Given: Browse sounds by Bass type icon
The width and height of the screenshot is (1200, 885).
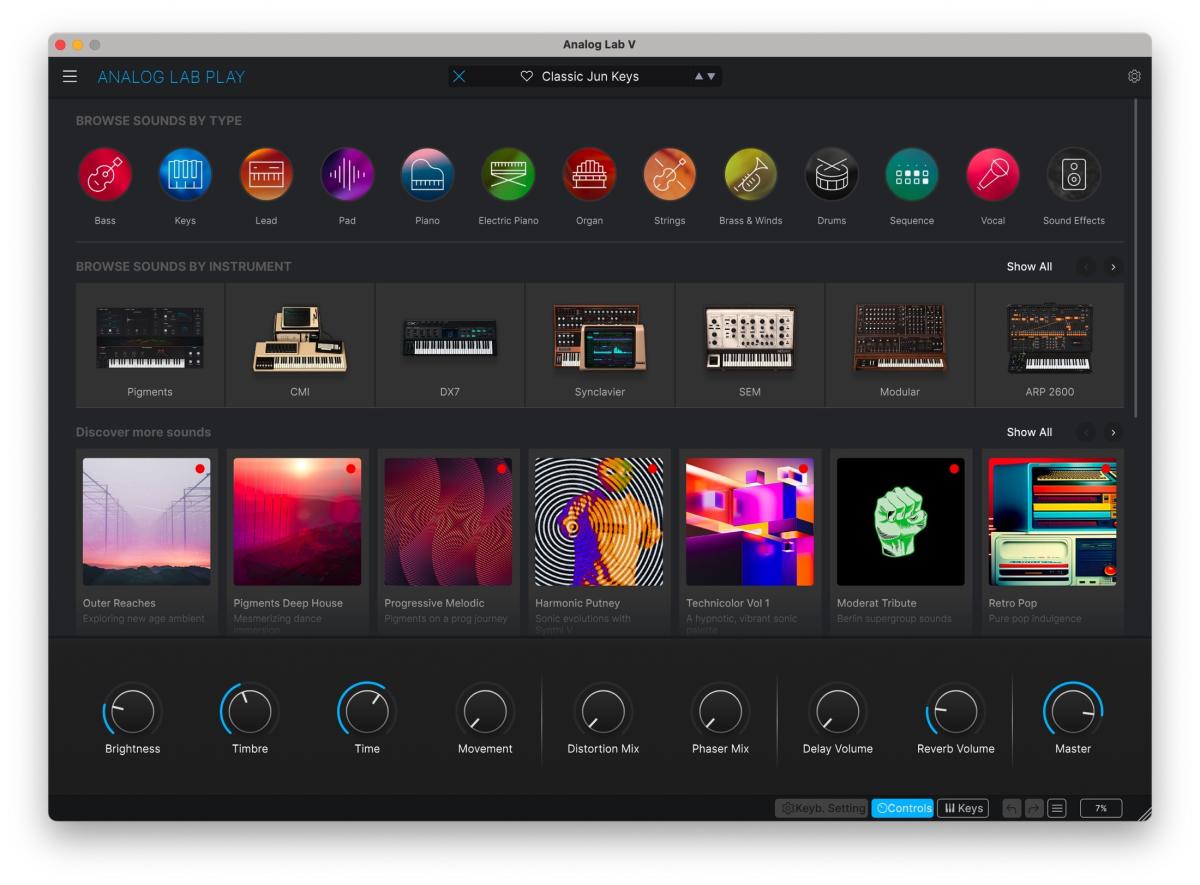Looking at the screenshot, I should tap(105, 175).
